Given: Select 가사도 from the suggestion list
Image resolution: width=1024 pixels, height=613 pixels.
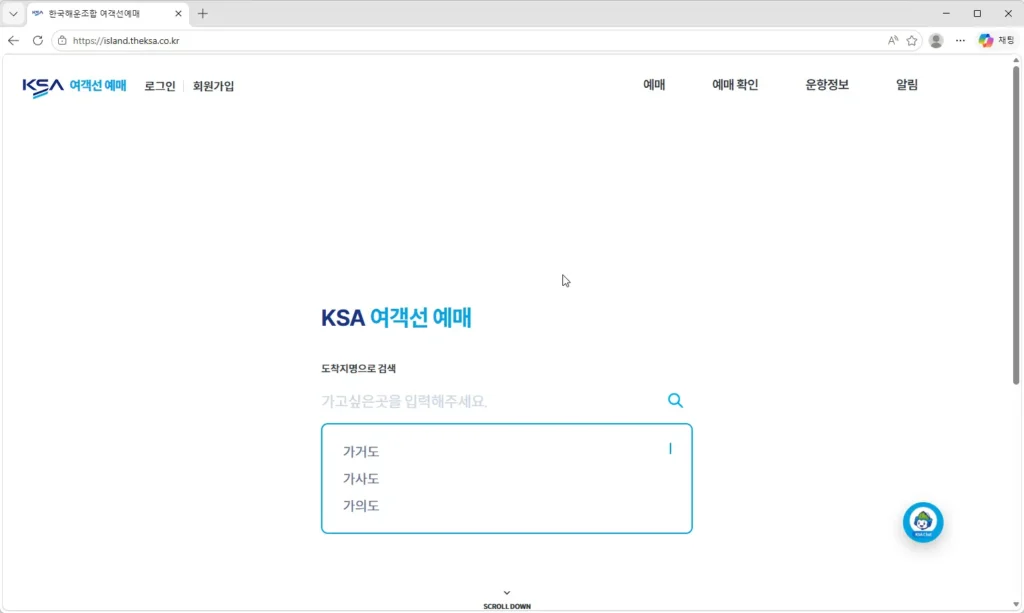Looking at the screenshot, I should 361,479.
